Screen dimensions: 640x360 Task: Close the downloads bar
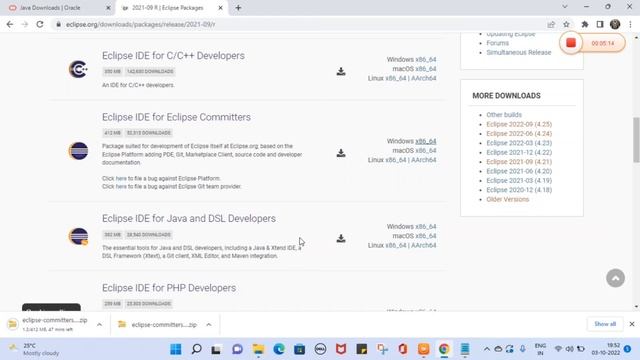[632, 324]
